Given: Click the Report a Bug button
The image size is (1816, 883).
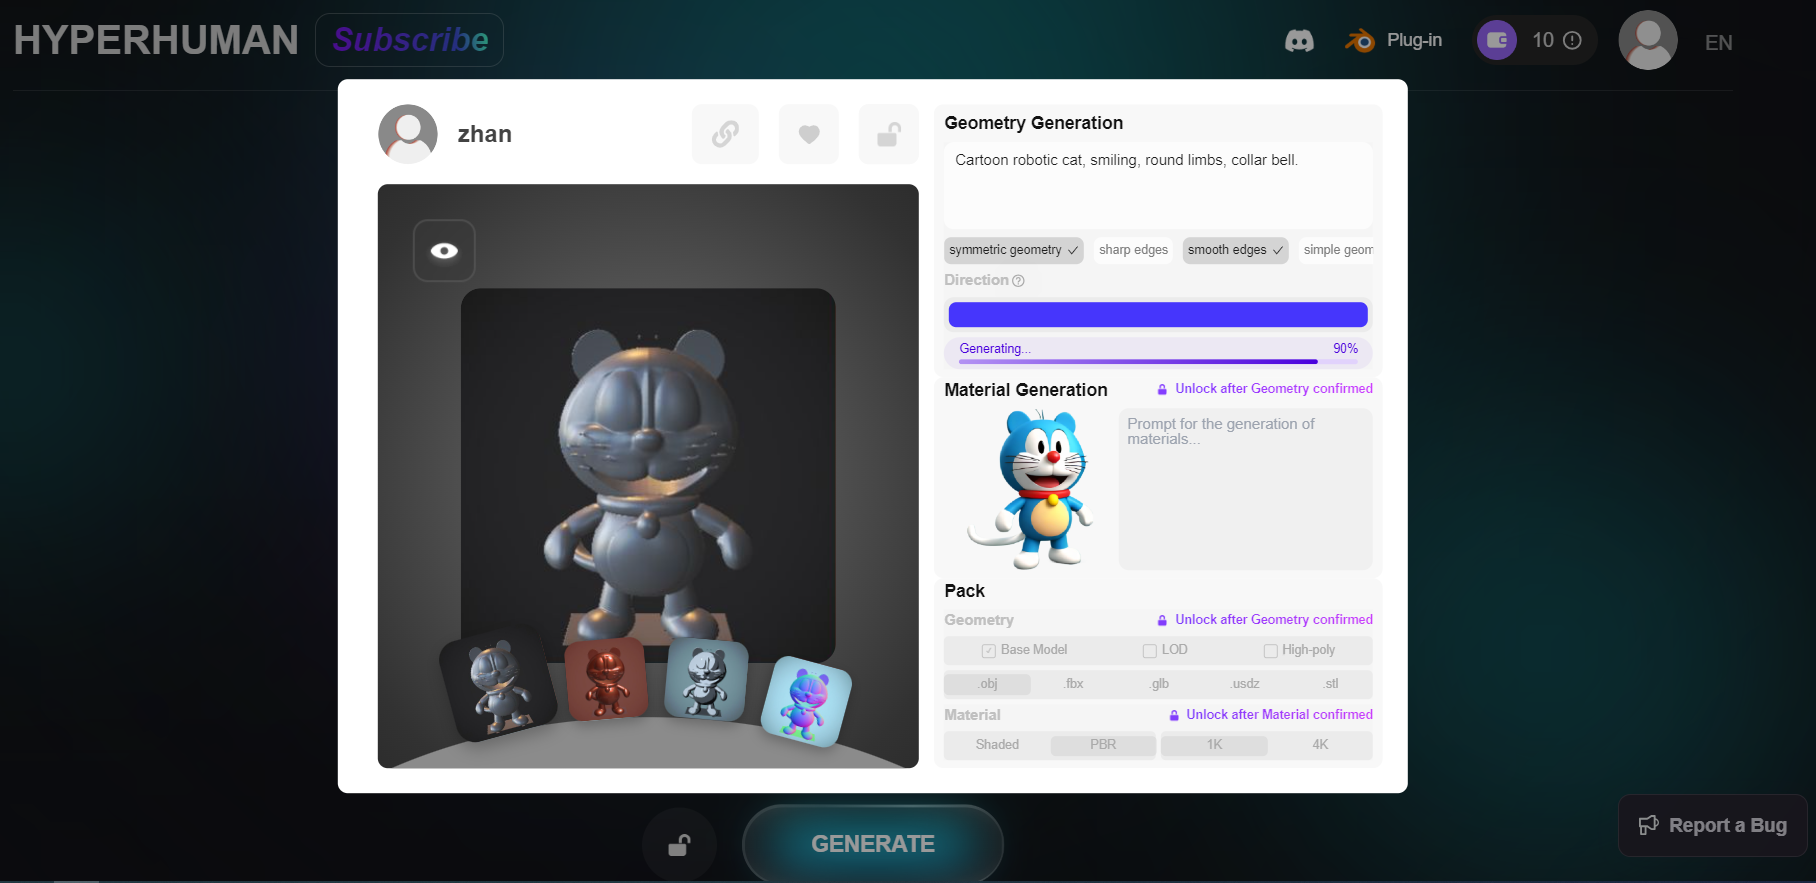Looking at the screenshot, I should pos(1713,826).
